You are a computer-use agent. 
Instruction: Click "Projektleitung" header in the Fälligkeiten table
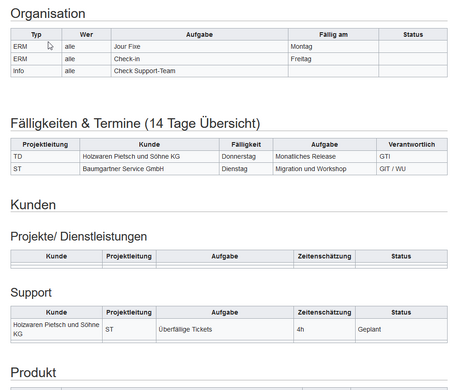45,145
